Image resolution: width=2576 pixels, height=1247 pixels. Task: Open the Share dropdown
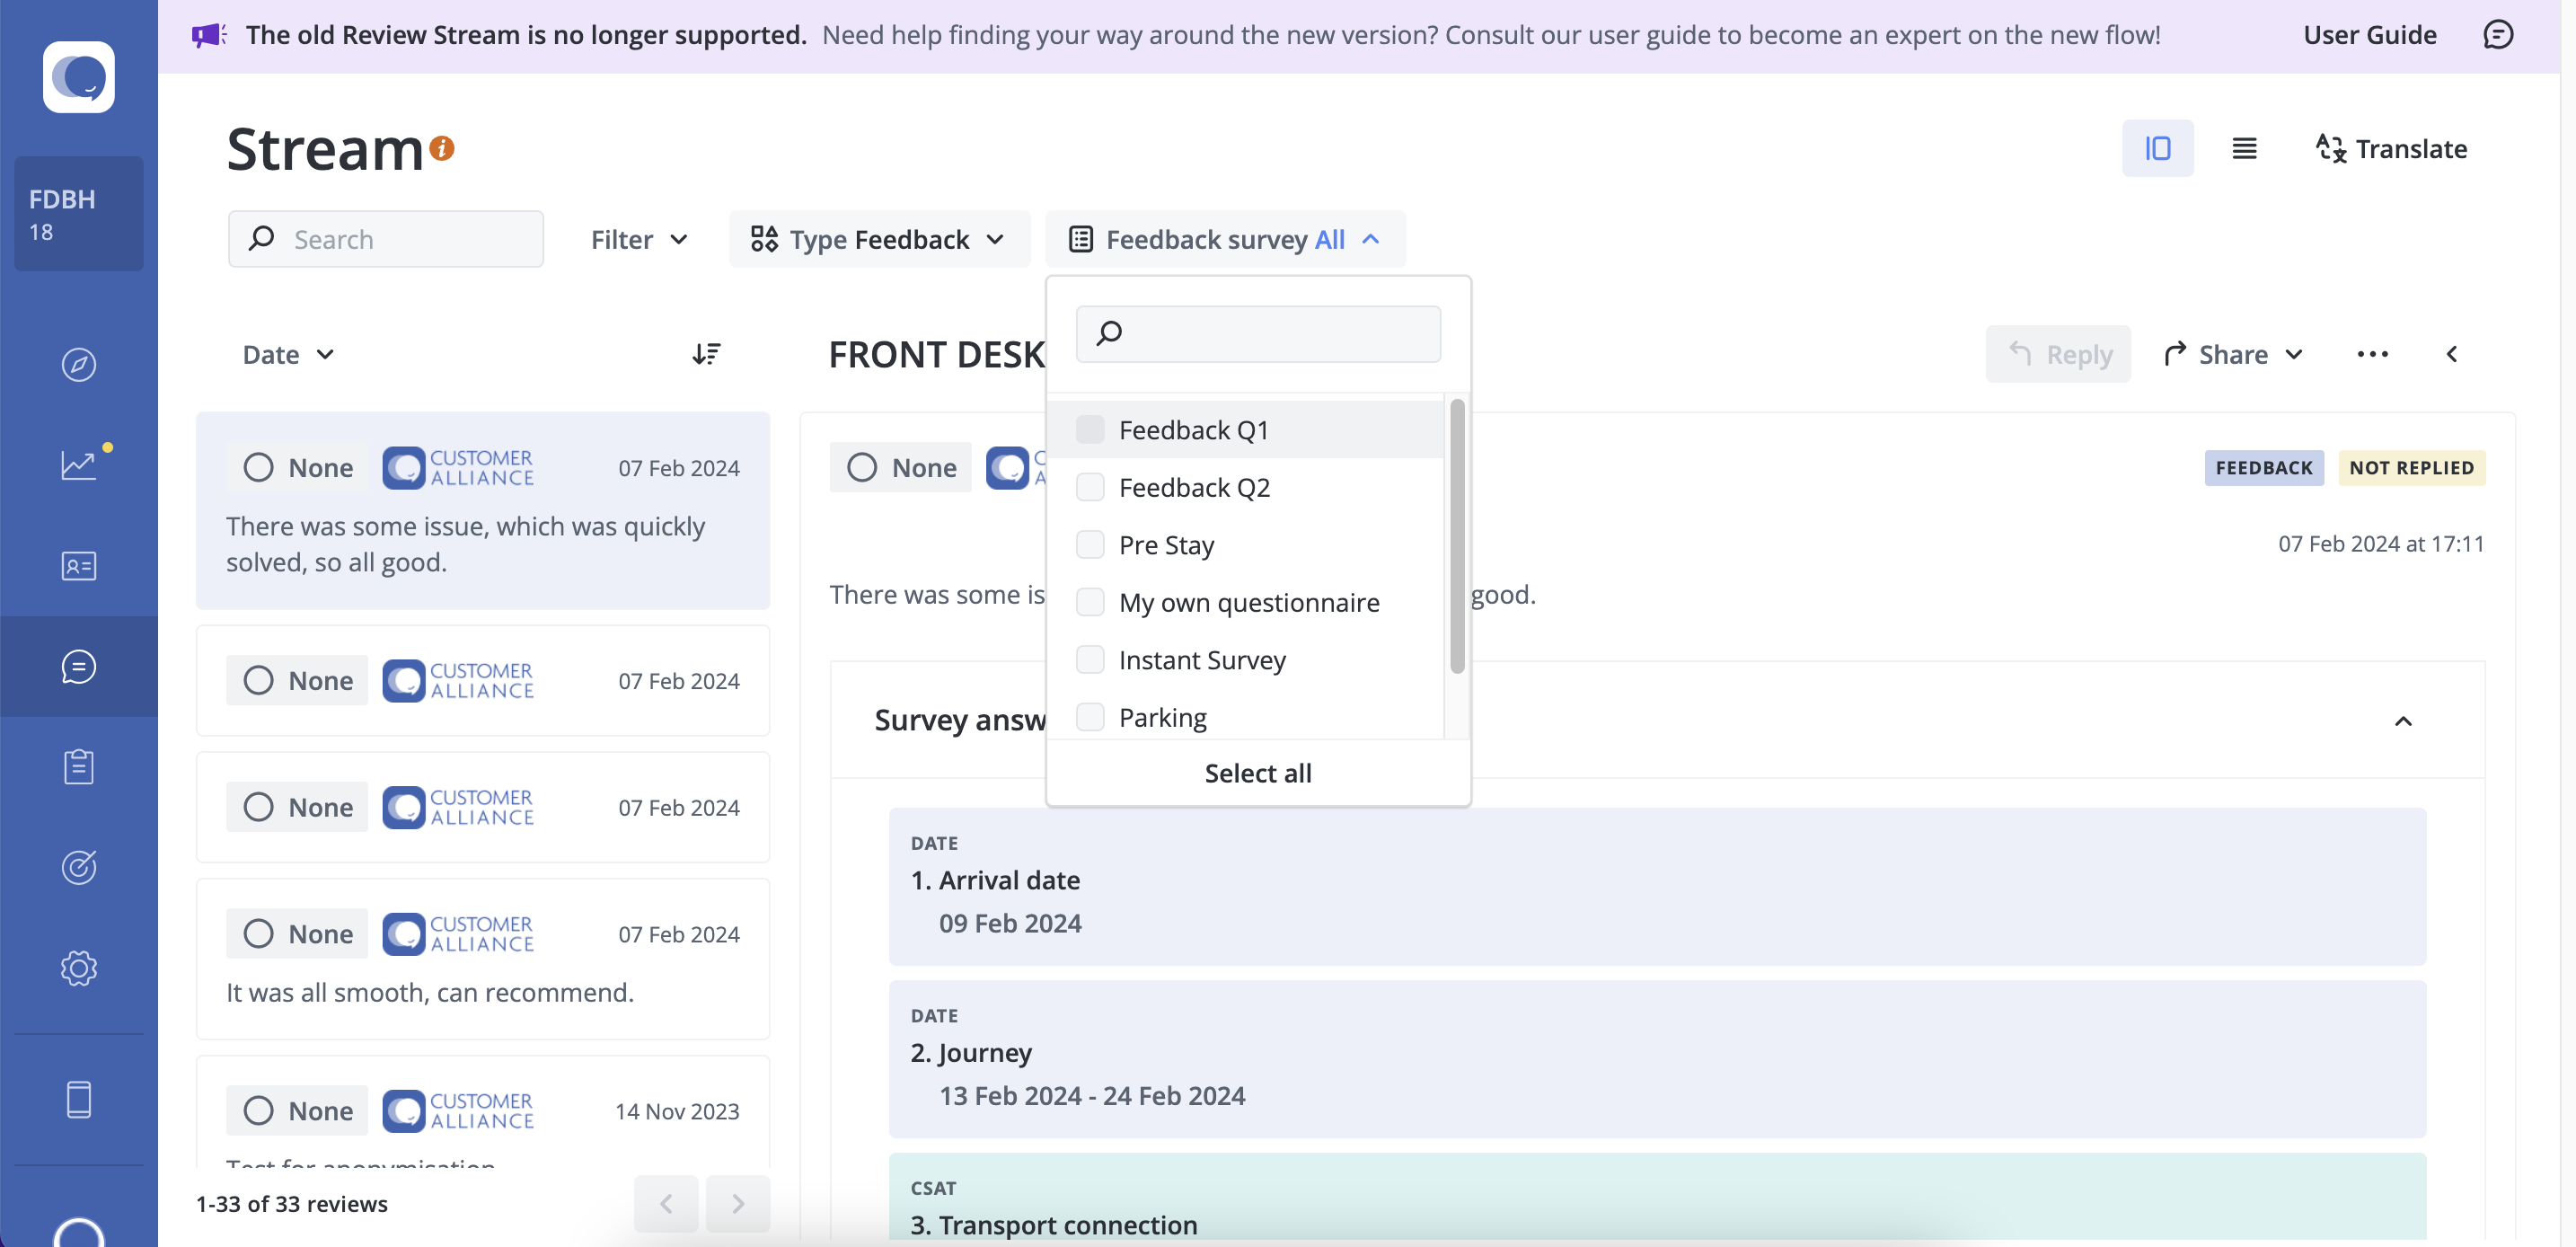[x=2234, y=354]
